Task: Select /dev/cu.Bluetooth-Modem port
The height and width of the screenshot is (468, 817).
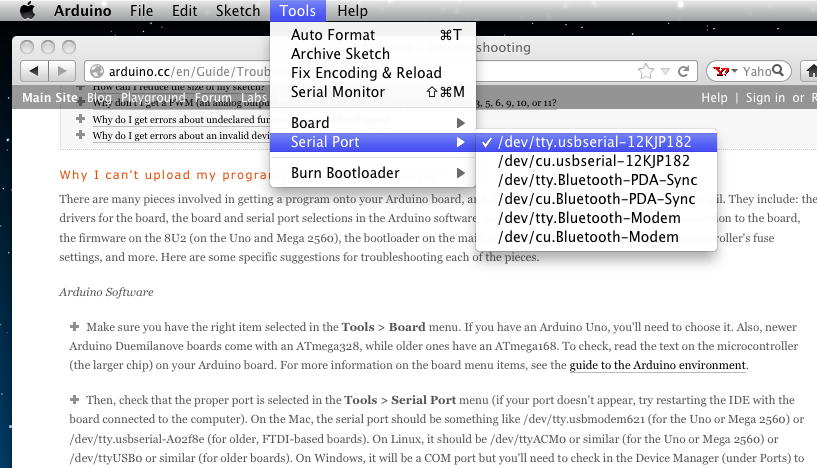Action: [x=596, y=237]
